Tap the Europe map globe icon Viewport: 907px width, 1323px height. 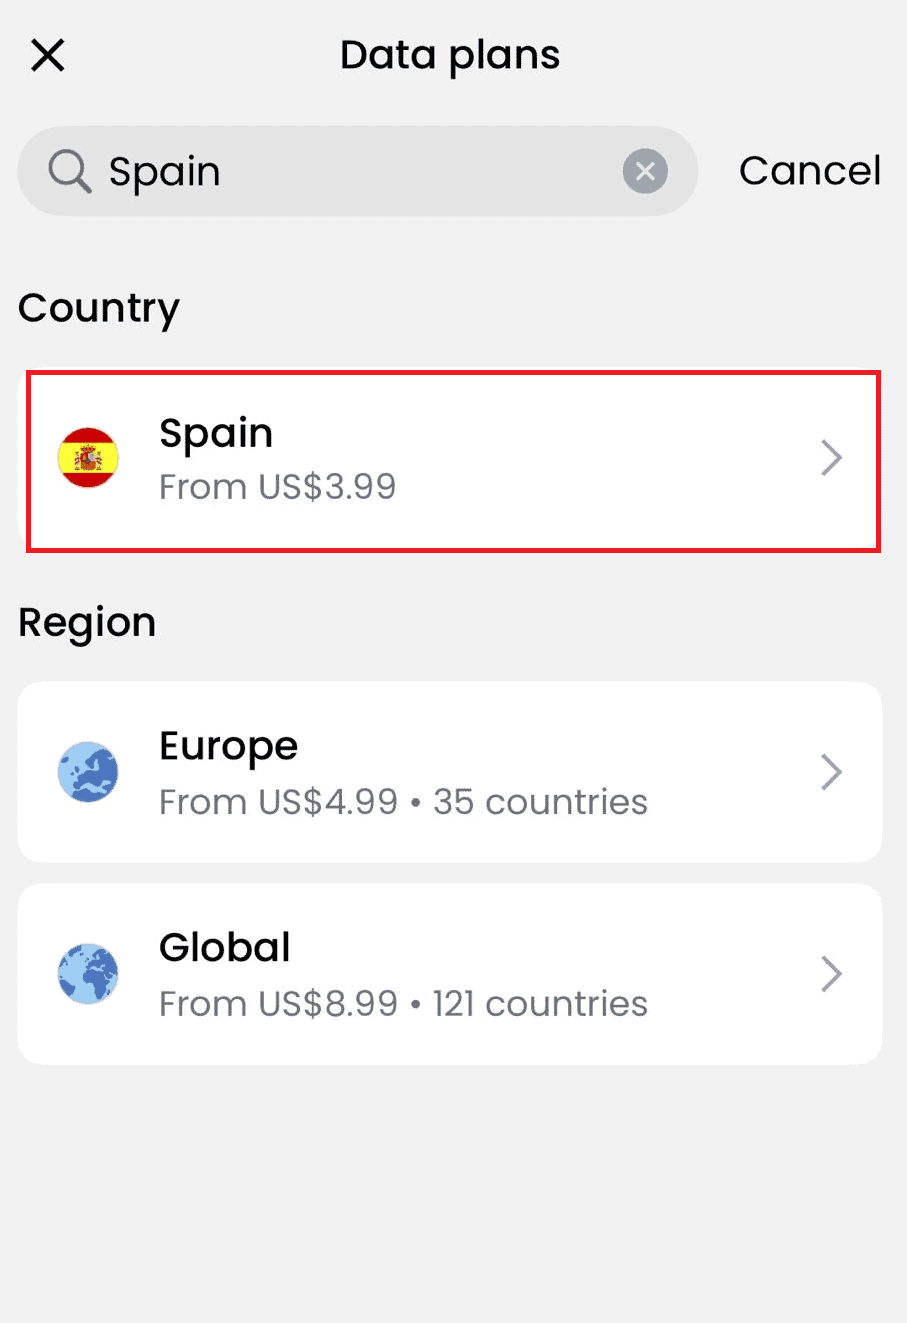[x=88, y=772]
